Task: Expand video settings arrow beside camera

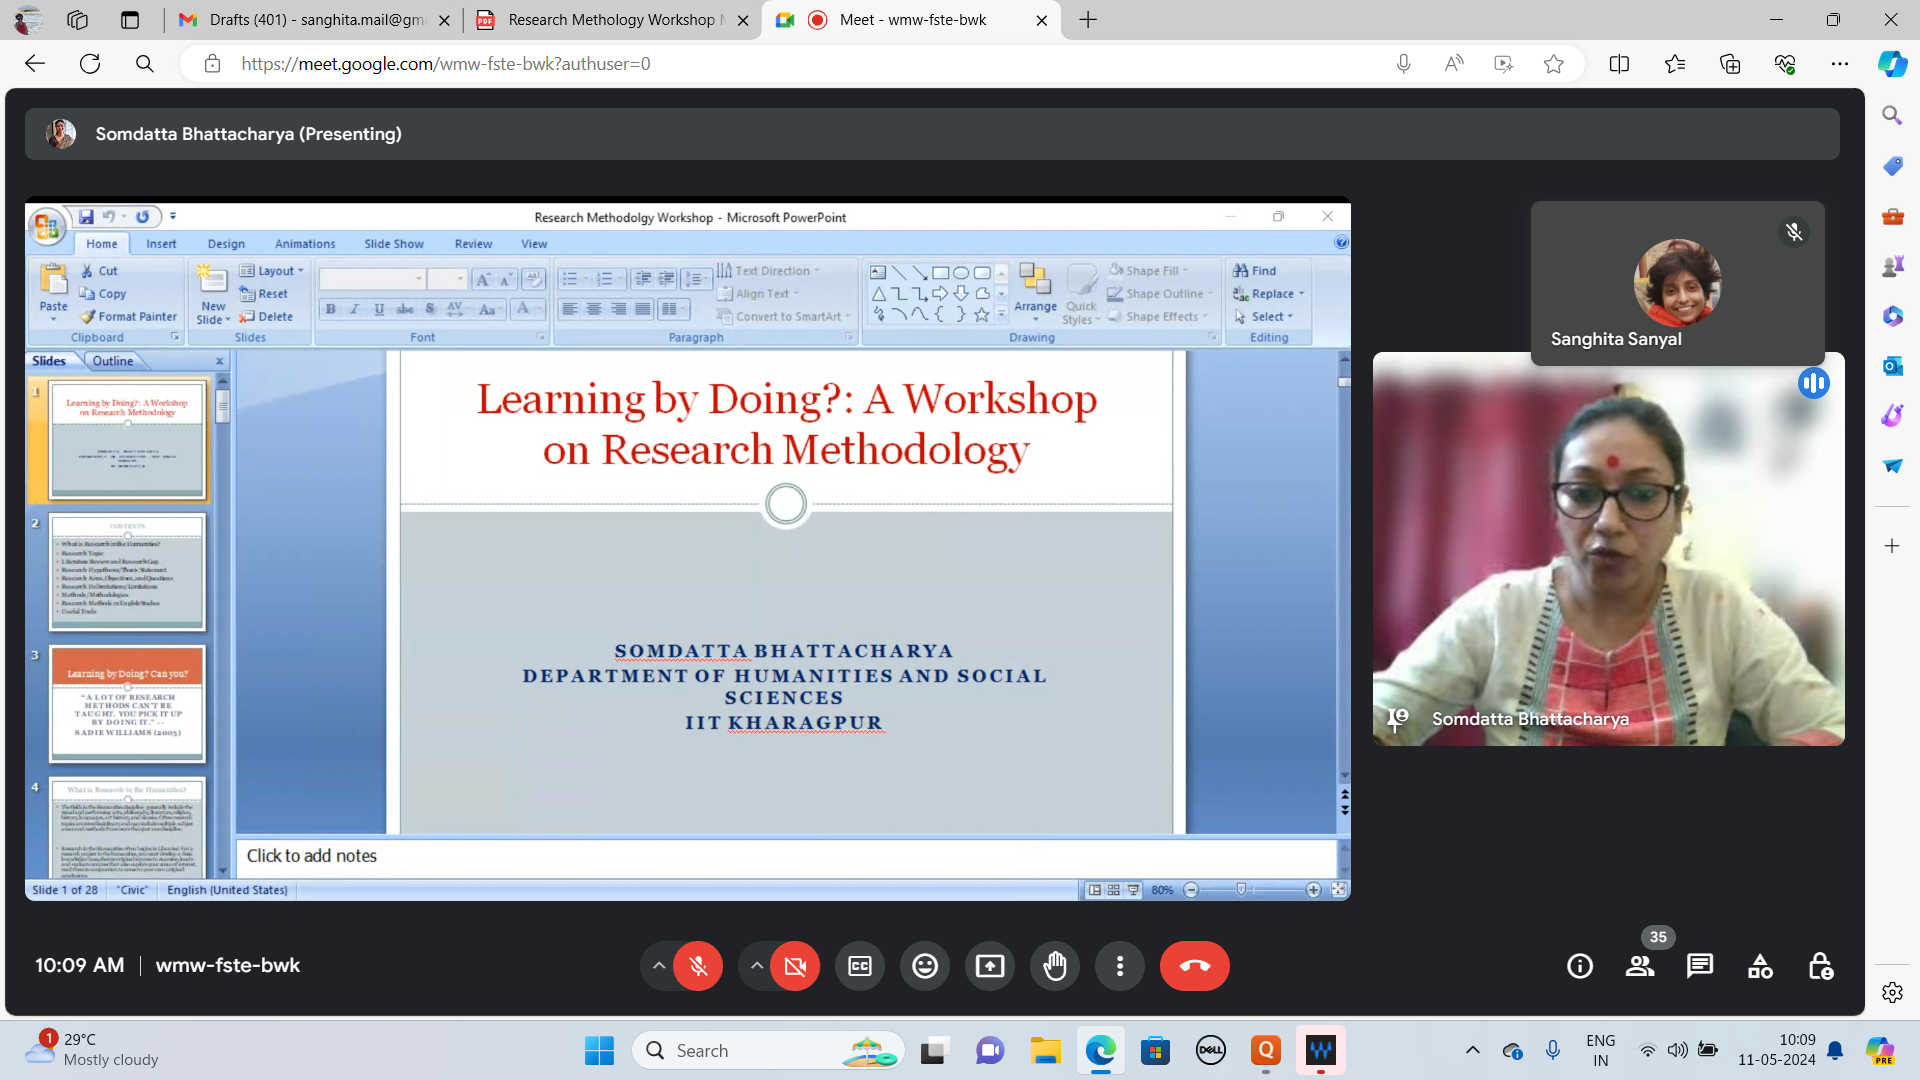Action: point(757,966)
